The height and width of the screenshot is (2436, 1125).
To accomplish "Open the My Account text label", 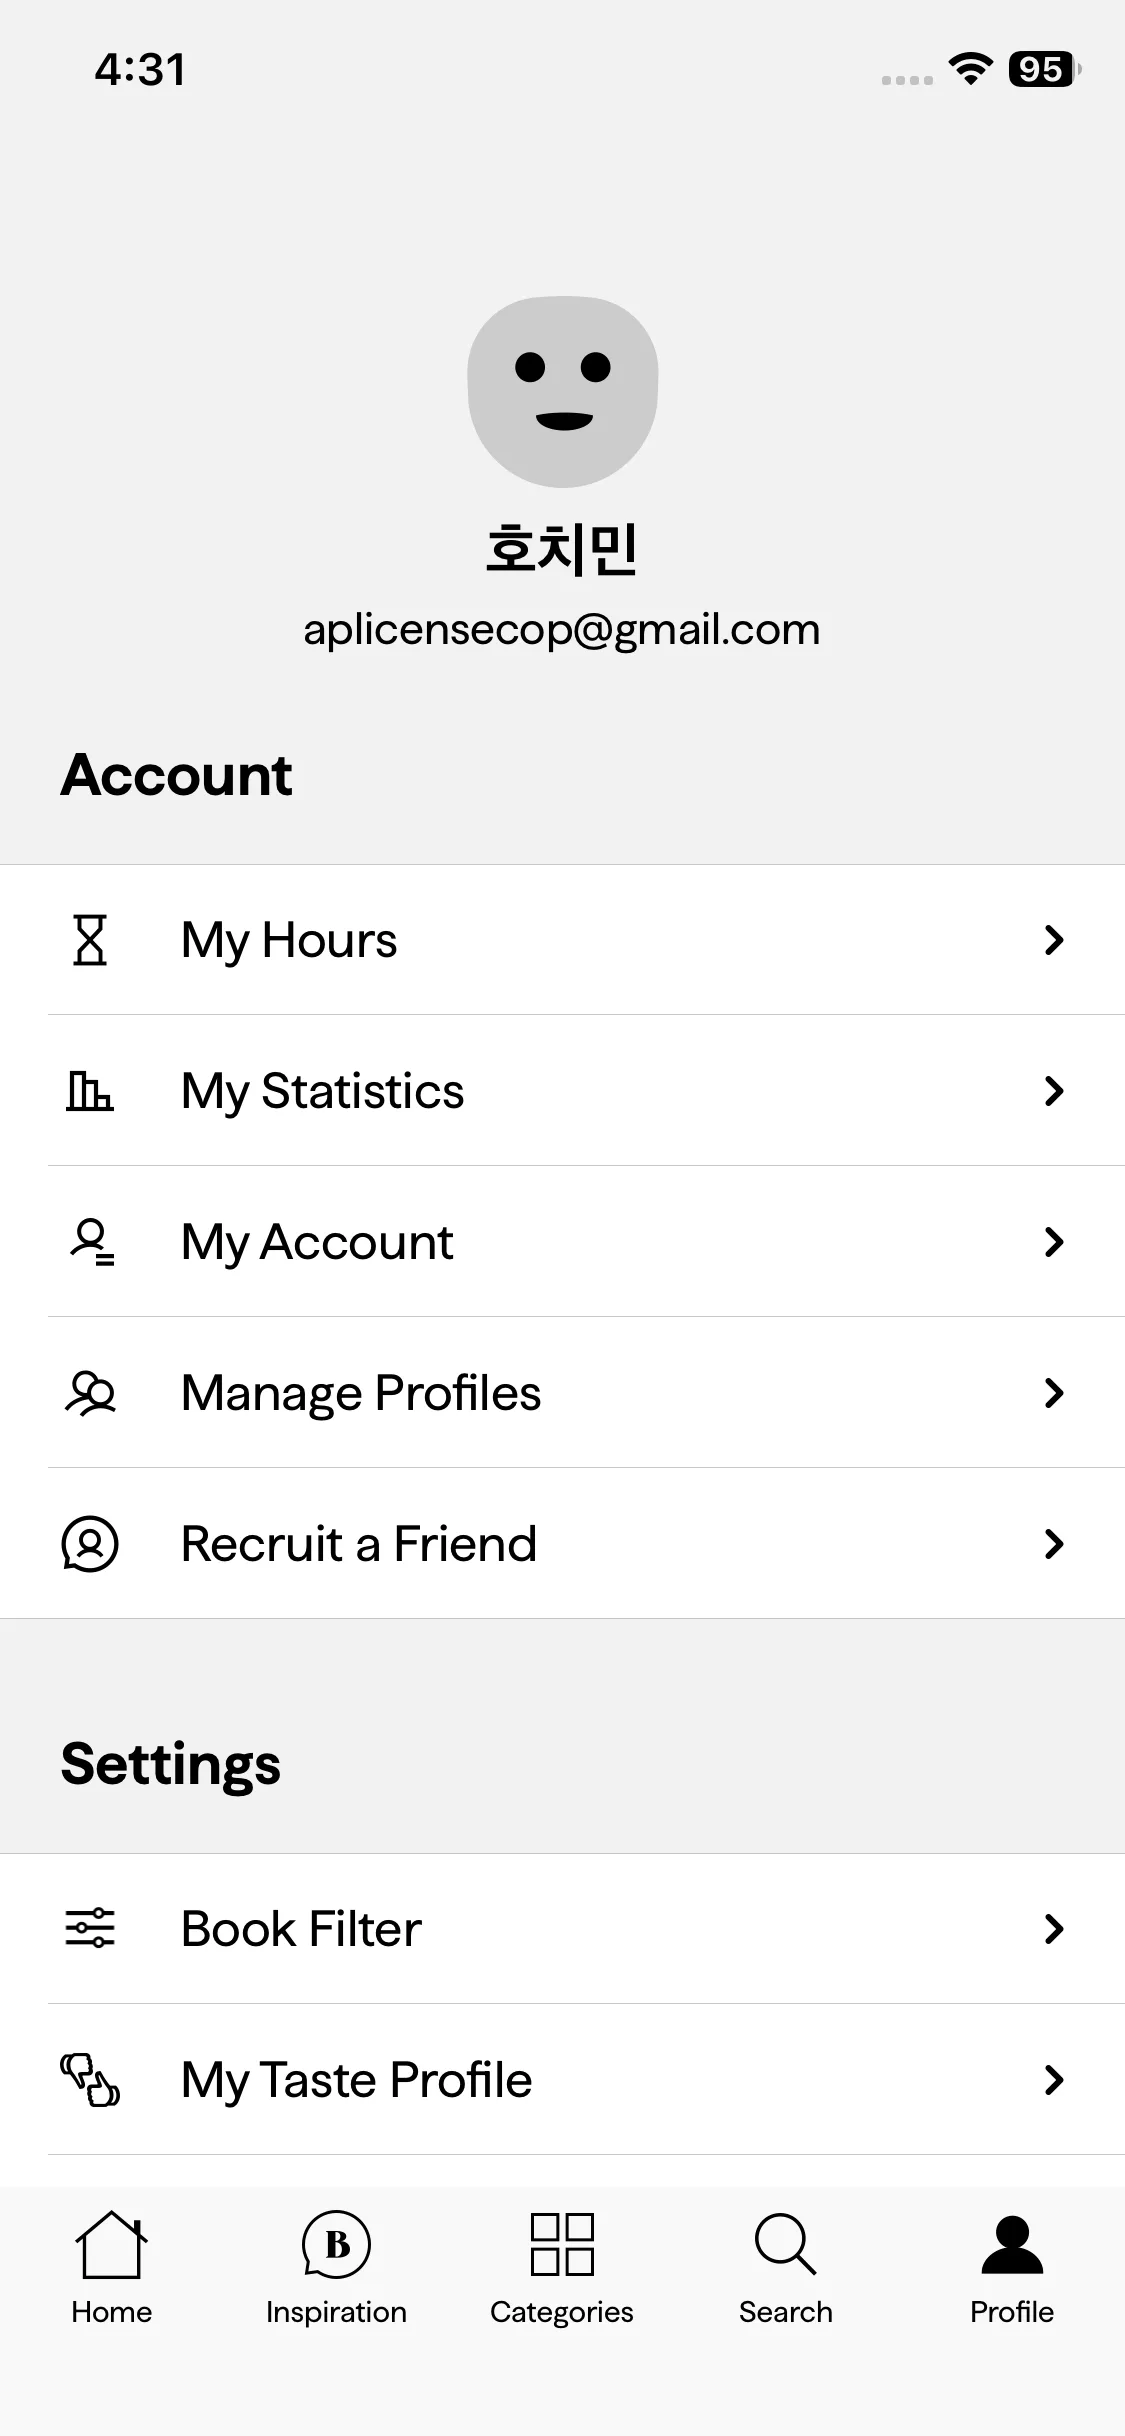I will pos(317,1242).
